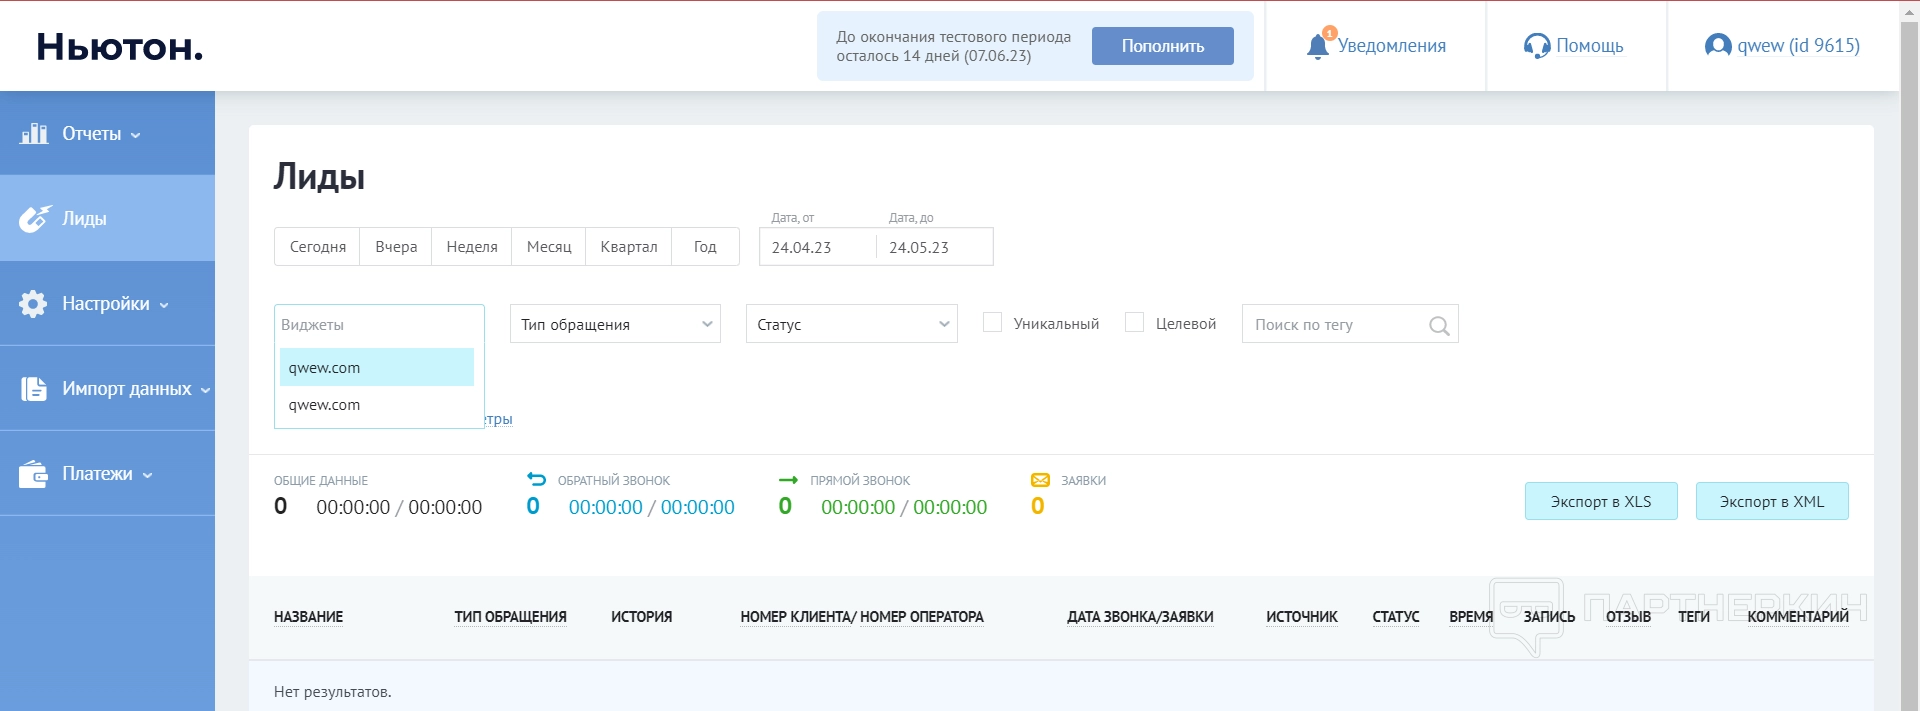
Task: Click the data import document icon
Action: [x=34, y=389]
